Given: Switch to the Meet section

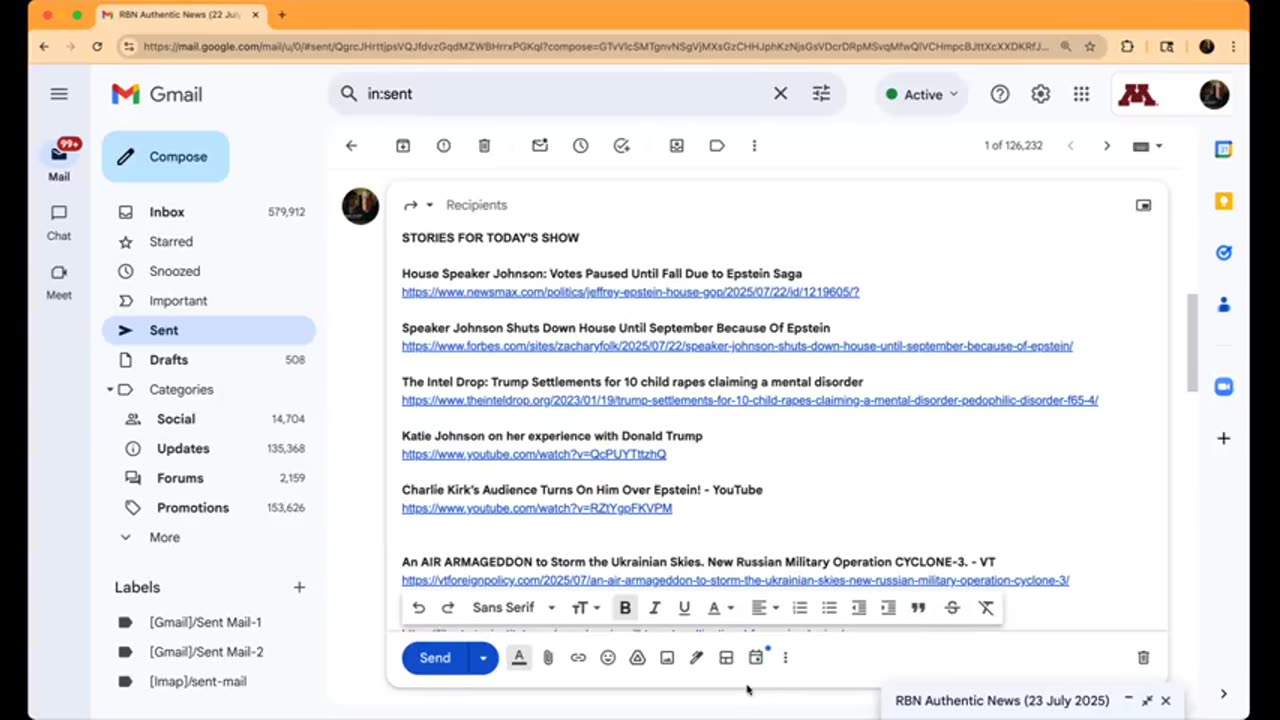Looking at the screenshot, I should click(59, 281).
